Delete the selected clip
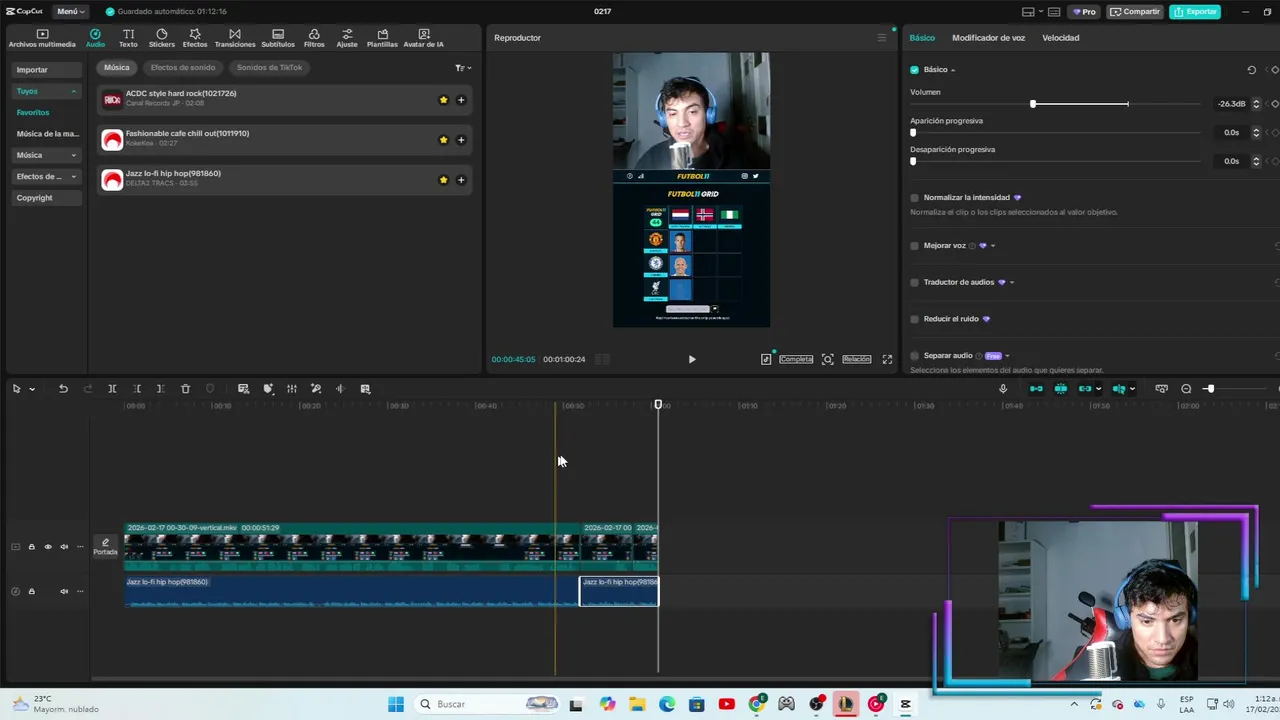The height and width of the screenshot is (720, 1280). point(185,389)
